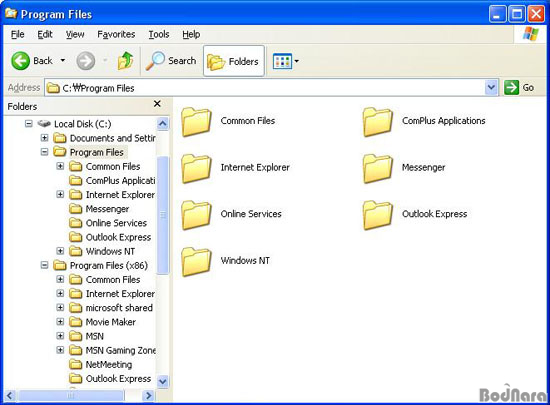
Task: Open the Views icon button
Action: 282,61
